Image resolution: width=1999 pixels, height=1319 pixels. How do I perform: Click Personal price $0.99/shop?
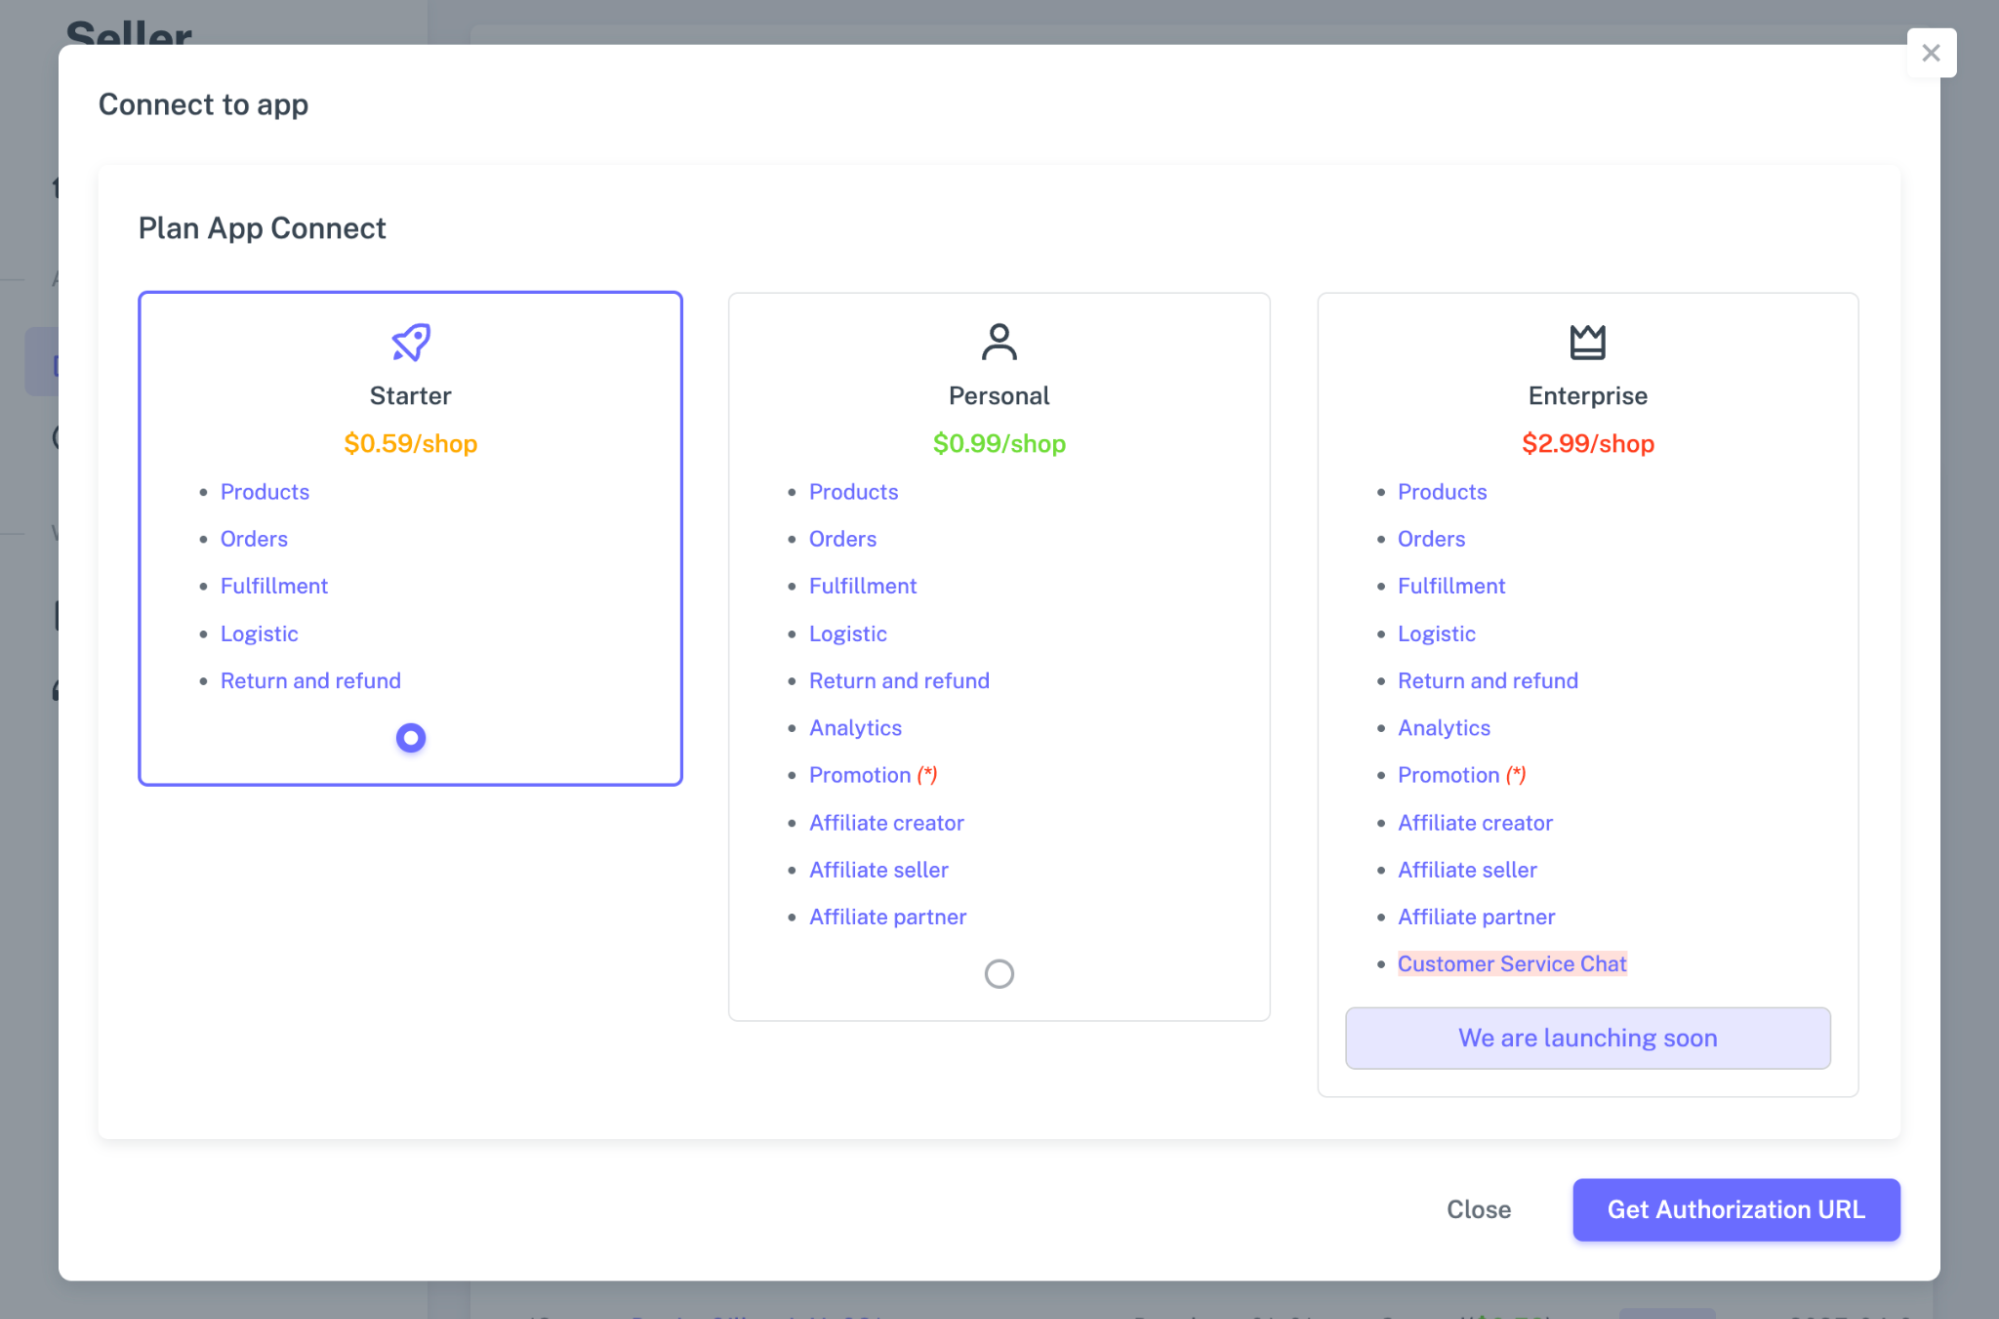[x=998, y=443]
